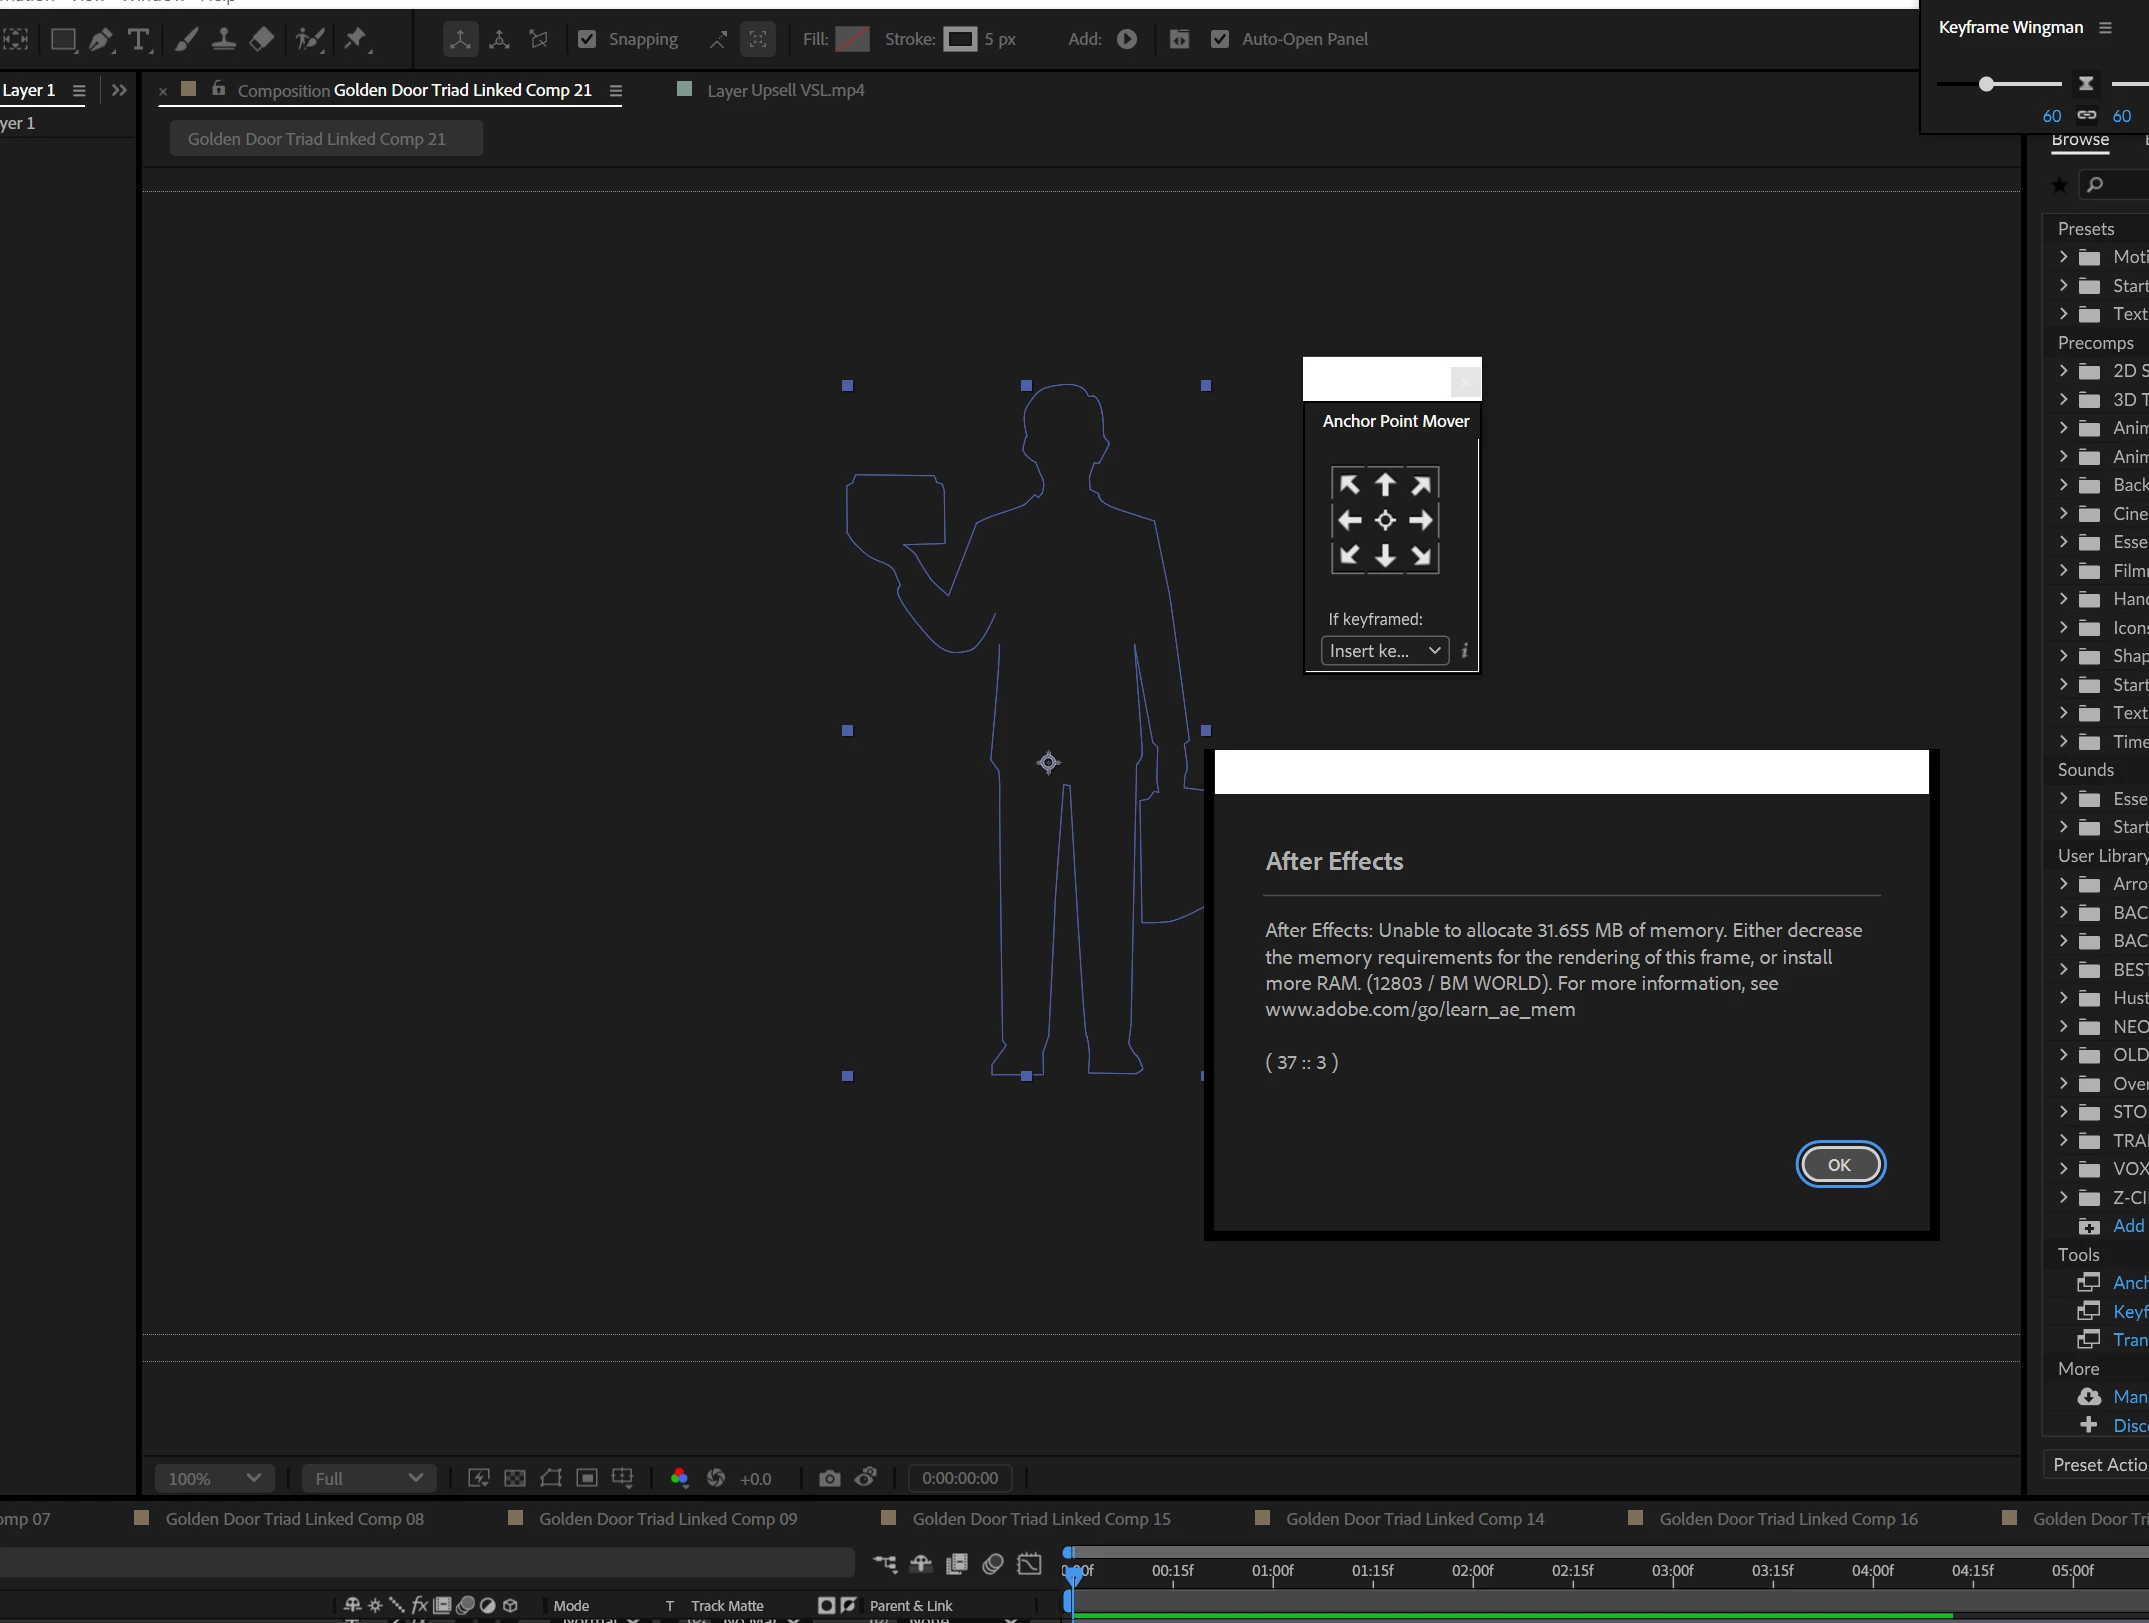Open the Graph Editor icon in timeline
Screen dimensions: 2149x1623
pyautogui.click(x=1029, y=1564)
